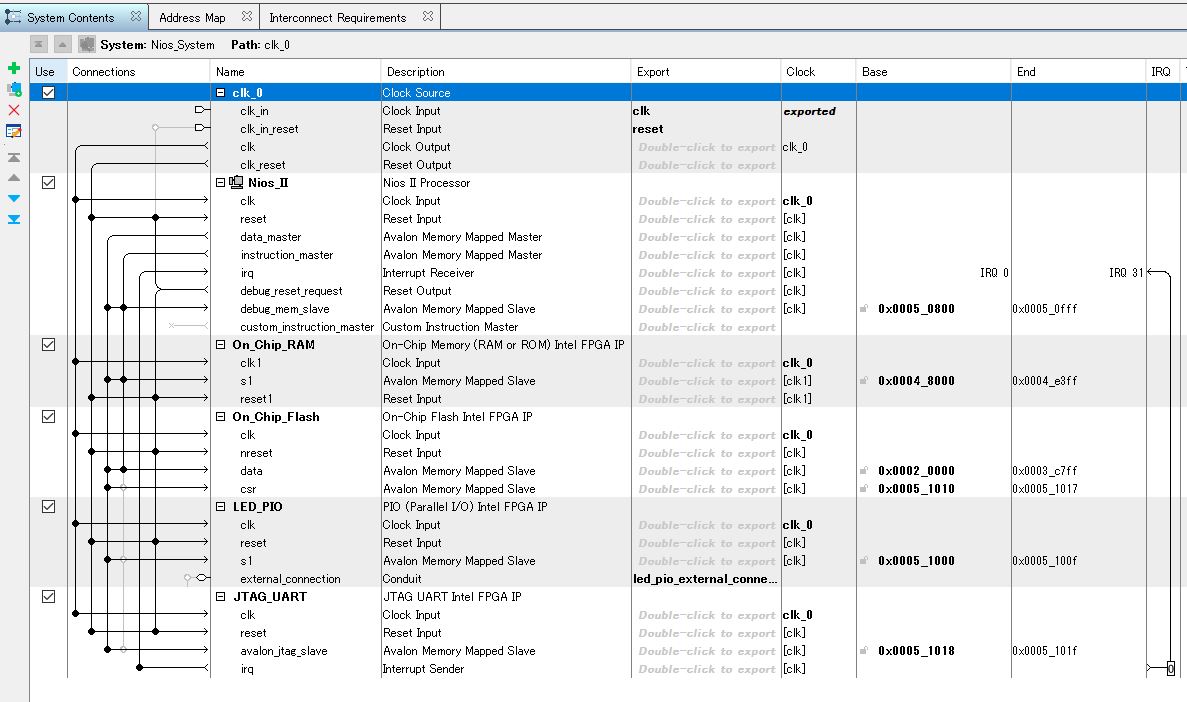1187x702 pixels.
Task: Click lock icon for base 0x0002_0000
Action: [864, 470]
